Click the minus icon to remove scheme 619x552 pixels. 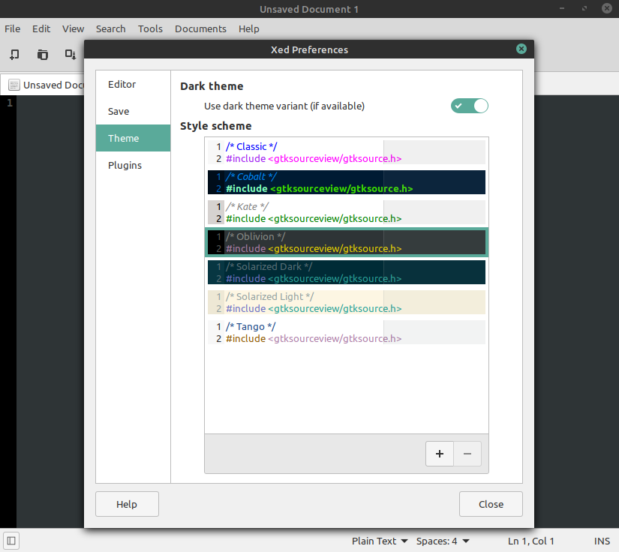(467, 453)
